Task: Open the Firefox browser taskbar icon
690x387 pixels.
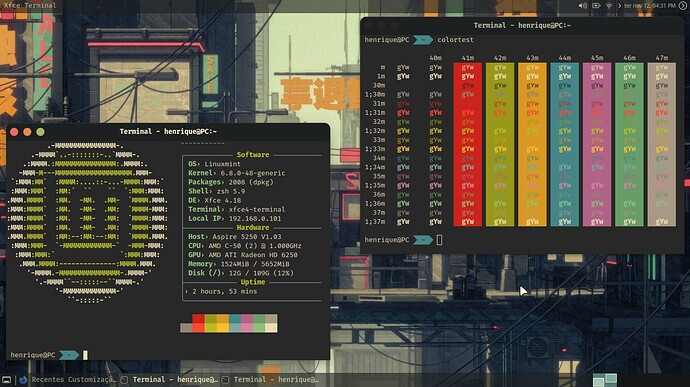Action: pyautogui.click(x=23, y=380)
